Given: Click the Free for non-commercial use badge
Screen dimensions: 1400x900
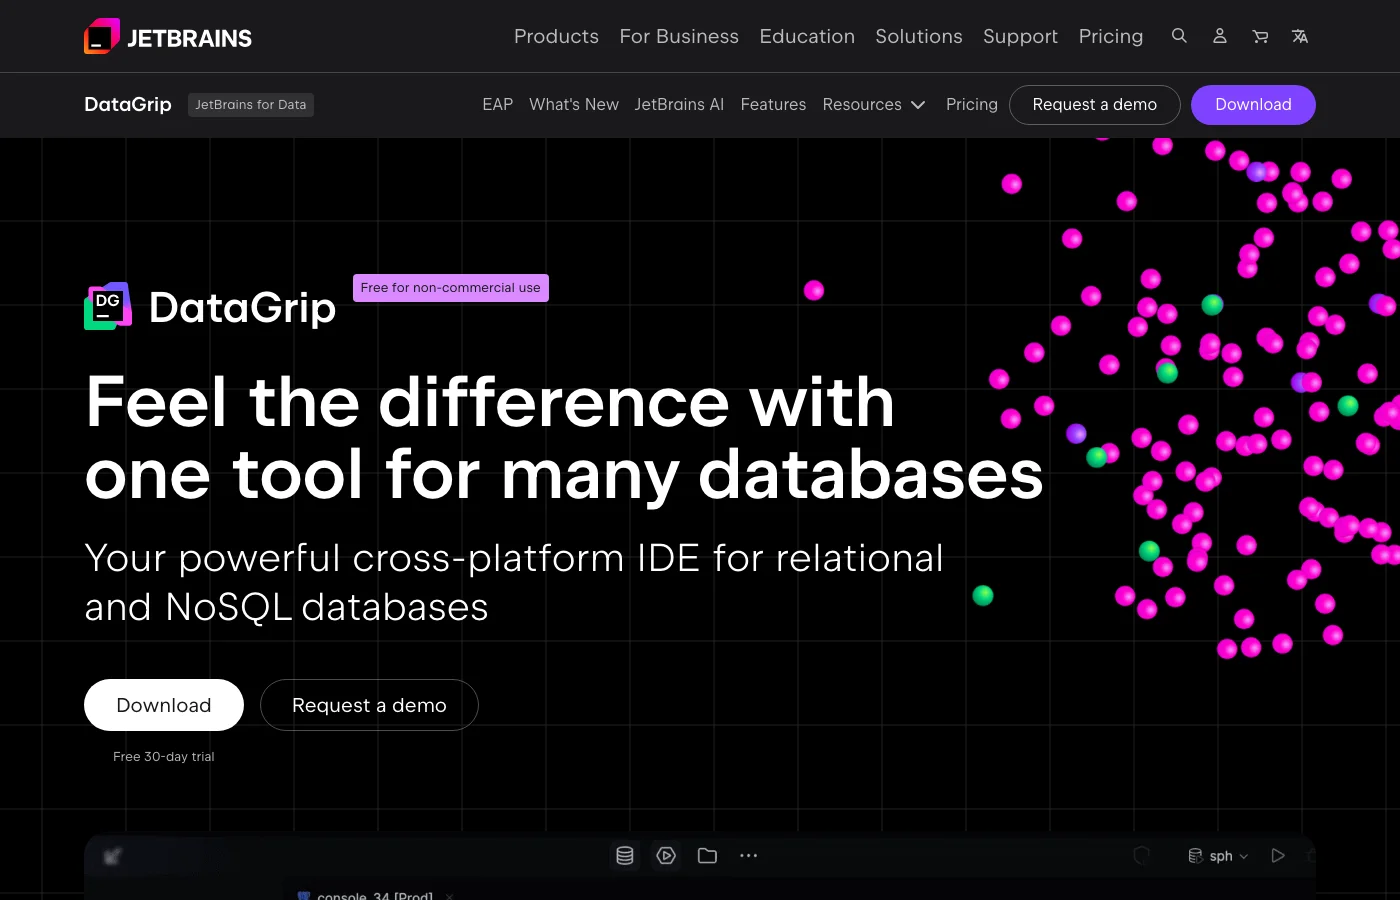Looking at the screenshot, I should tap(451, 288).
